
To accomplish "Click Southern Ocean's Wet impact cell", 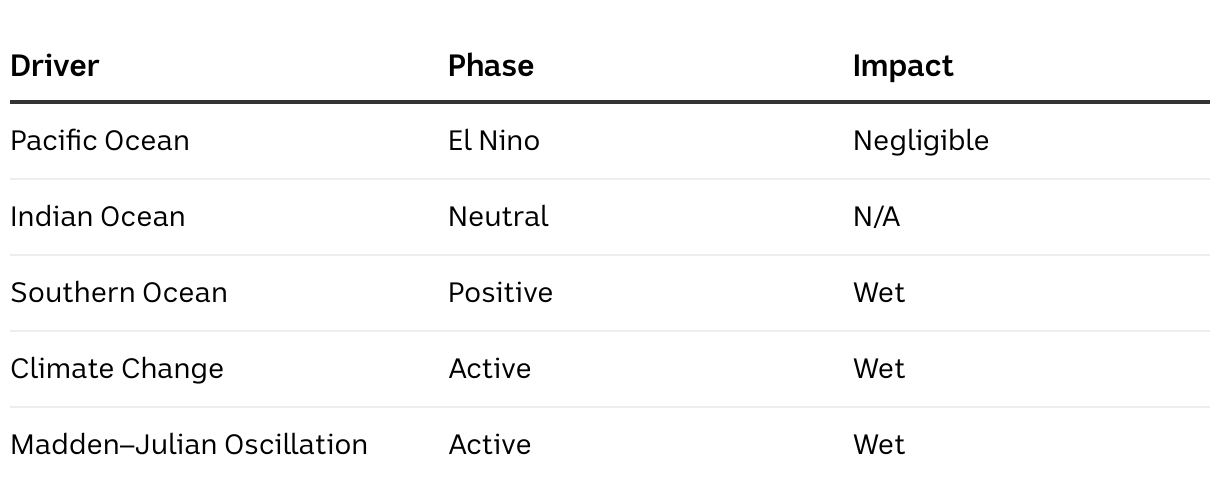I will pos(878,293).
